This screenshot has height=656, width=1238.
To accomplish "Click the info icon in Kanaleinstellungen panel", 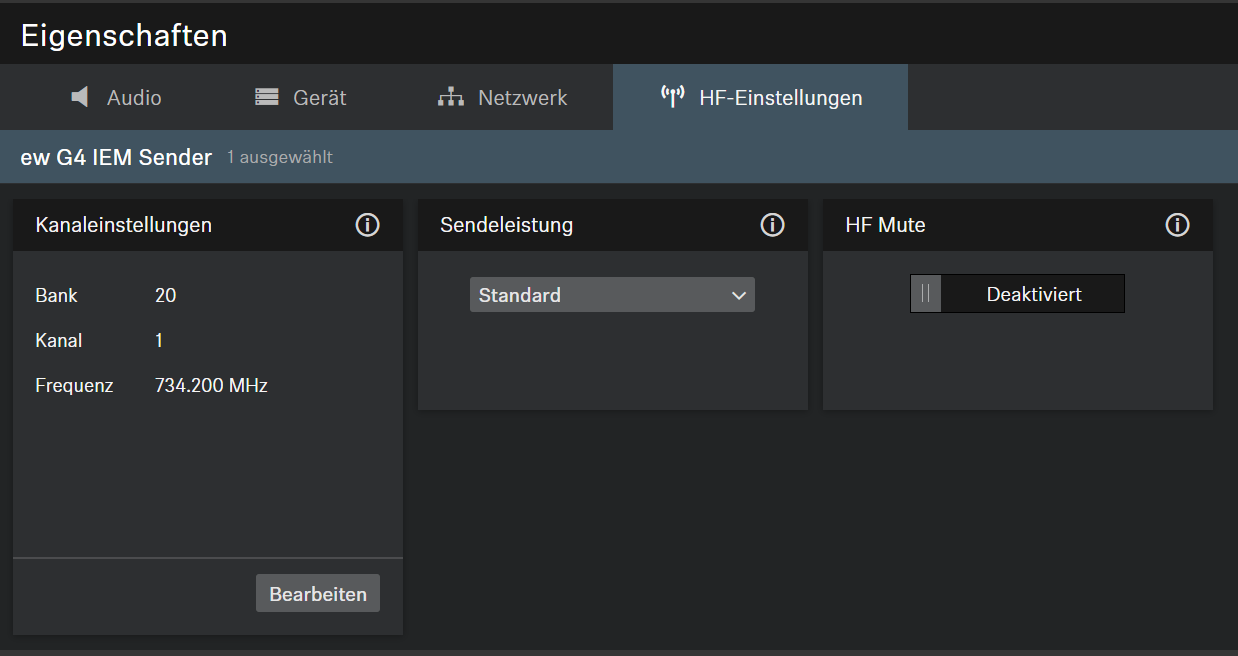I will coord(367,225).
